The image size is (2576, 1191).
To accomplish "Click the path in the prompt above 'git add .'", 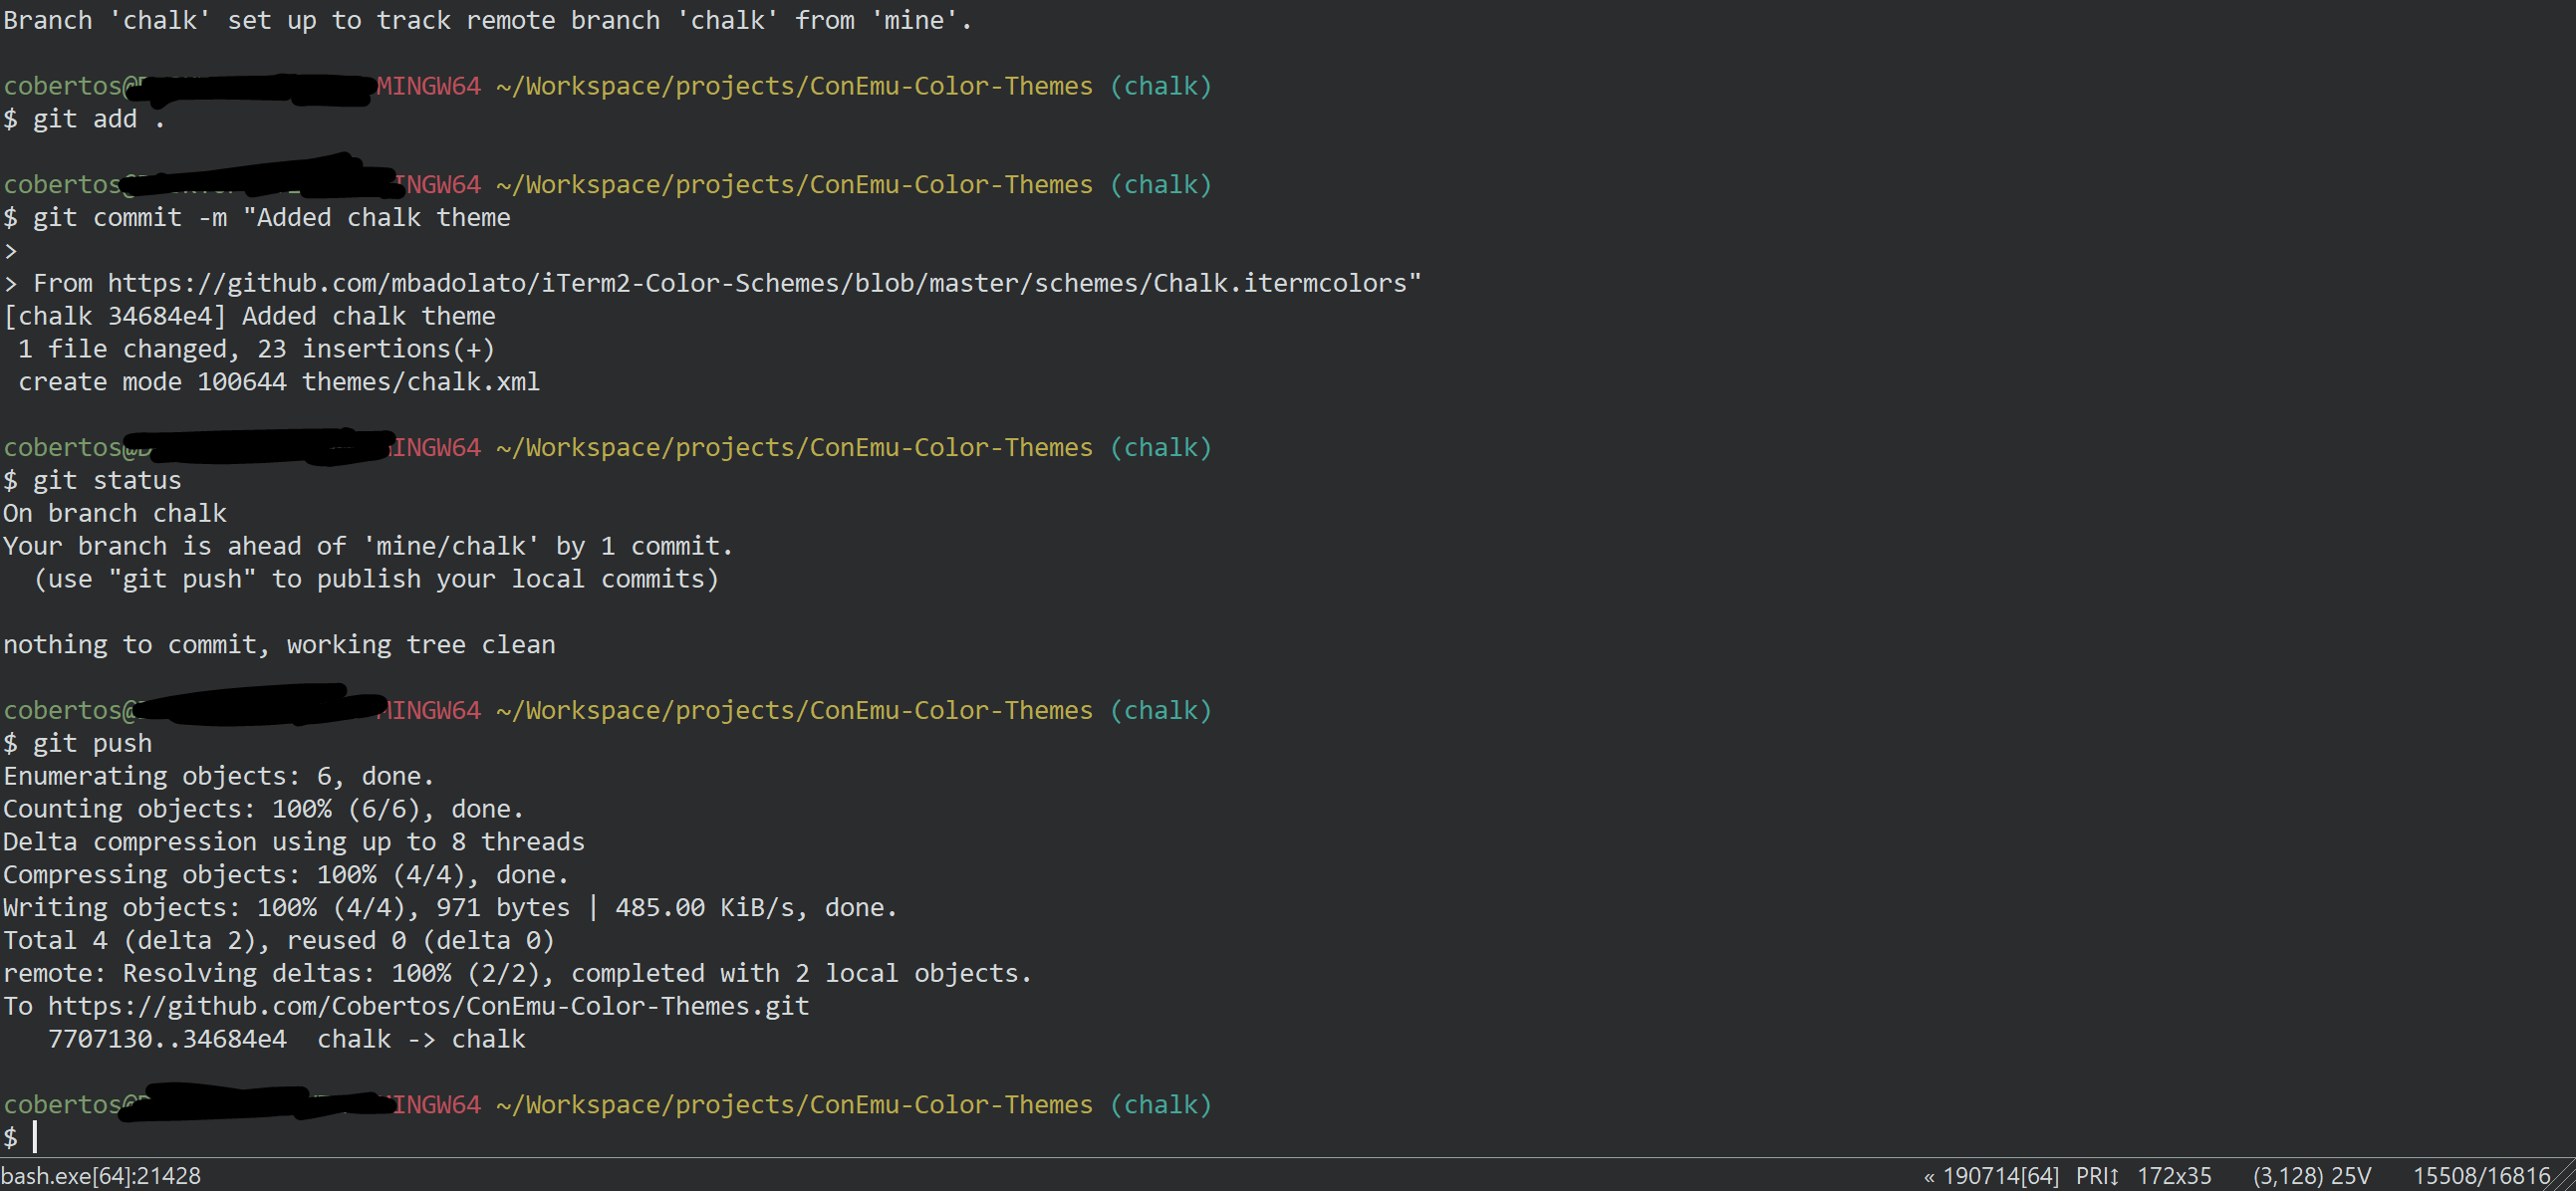I will point(794,86).
